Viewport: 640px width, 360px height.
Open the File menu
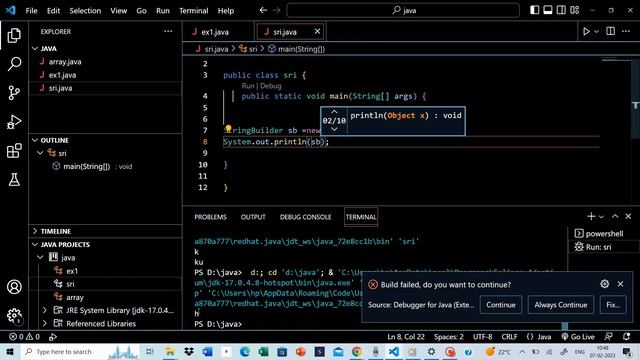coord(31,11)
